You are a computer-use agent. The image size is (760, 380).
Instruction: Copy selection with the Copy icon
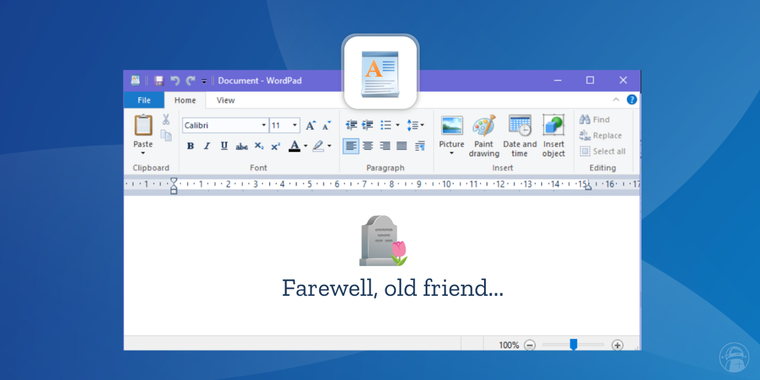(x=166, y=136)
